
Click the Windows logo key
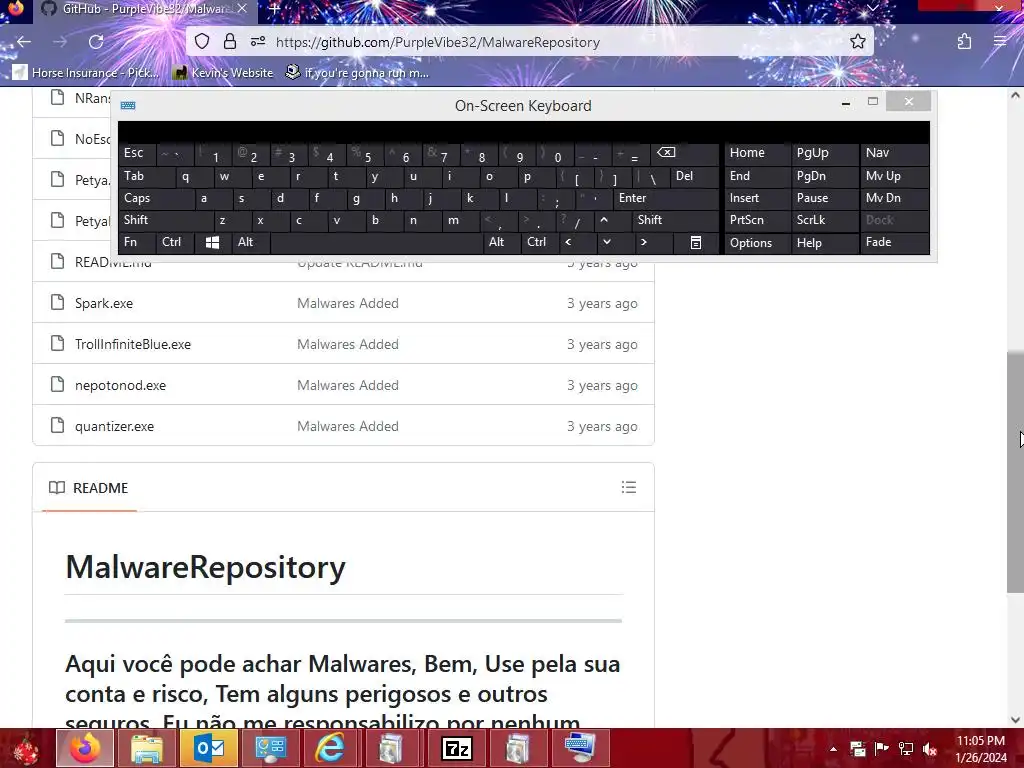tap(212, 242)
